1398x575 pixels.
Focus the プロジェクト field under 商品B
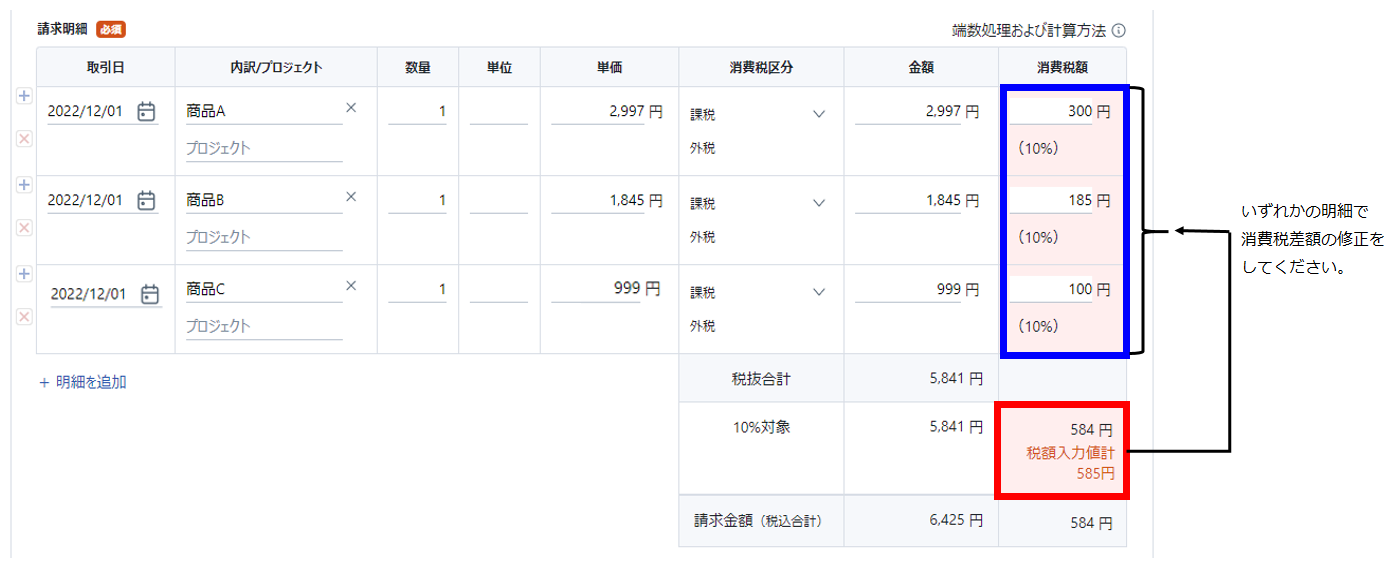point(264,238)
